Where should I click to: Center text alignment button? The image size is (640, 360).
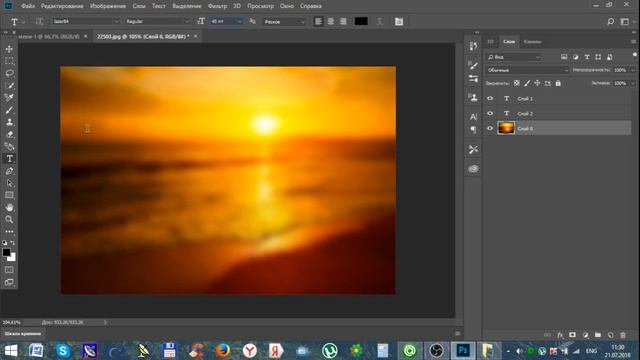click(331, 22)
